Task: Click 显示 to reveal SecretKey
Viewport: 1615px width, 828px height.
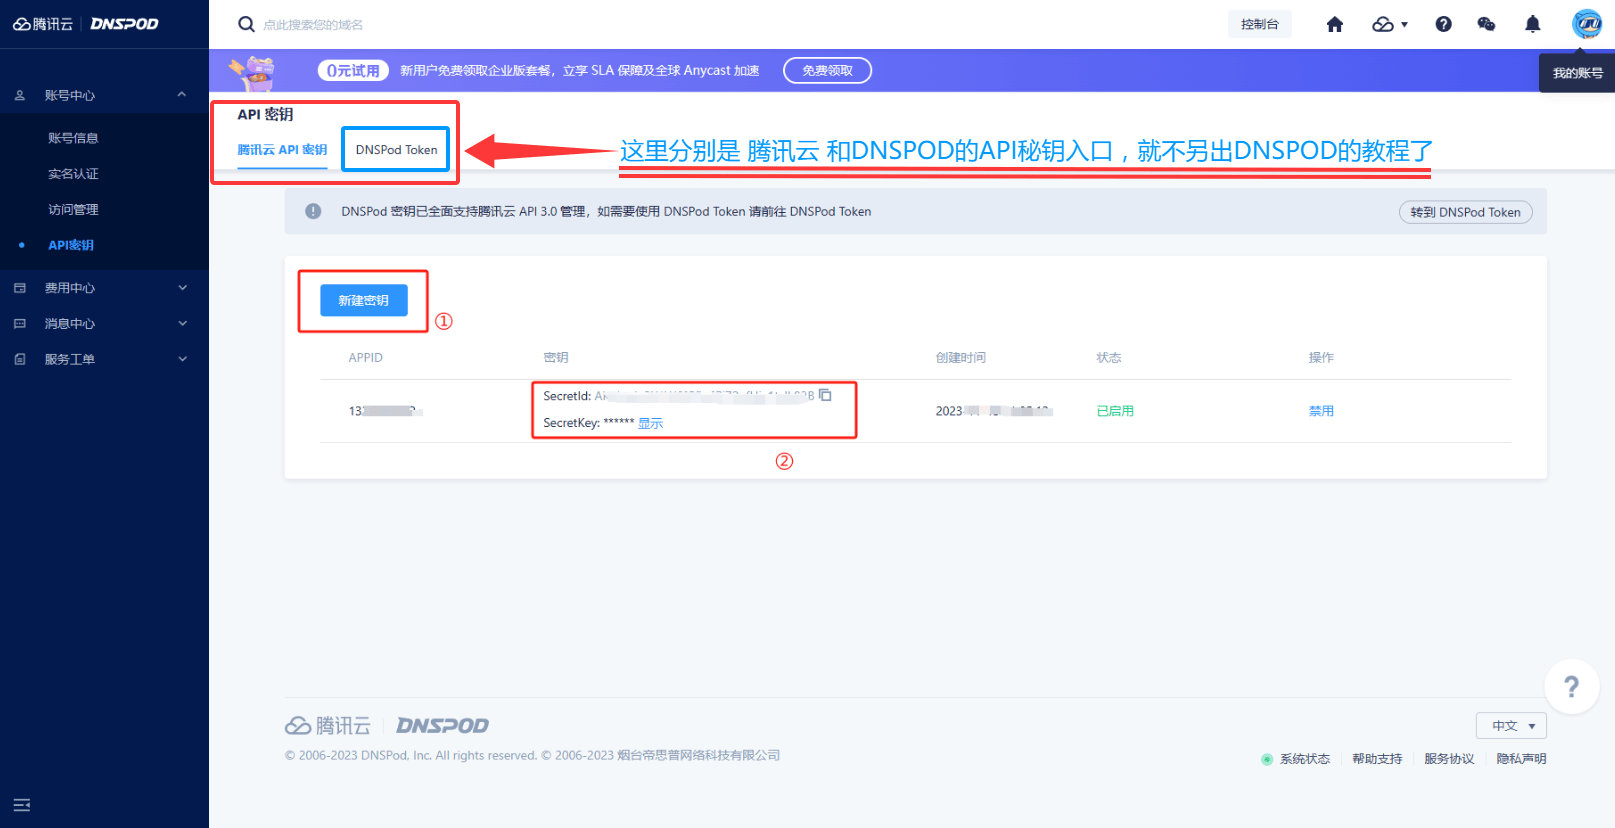Action: coord(650,423)
